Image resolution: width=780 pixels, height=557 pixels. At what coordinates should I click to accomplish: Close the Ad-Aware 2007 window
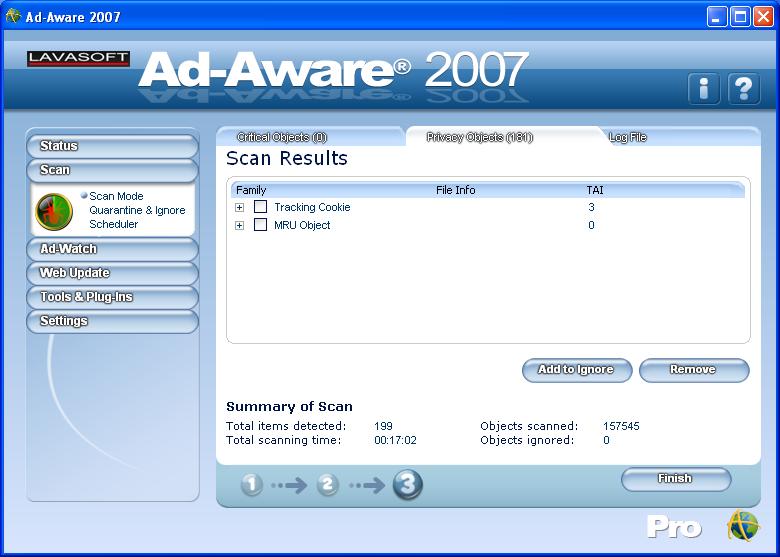coord(763,17)
